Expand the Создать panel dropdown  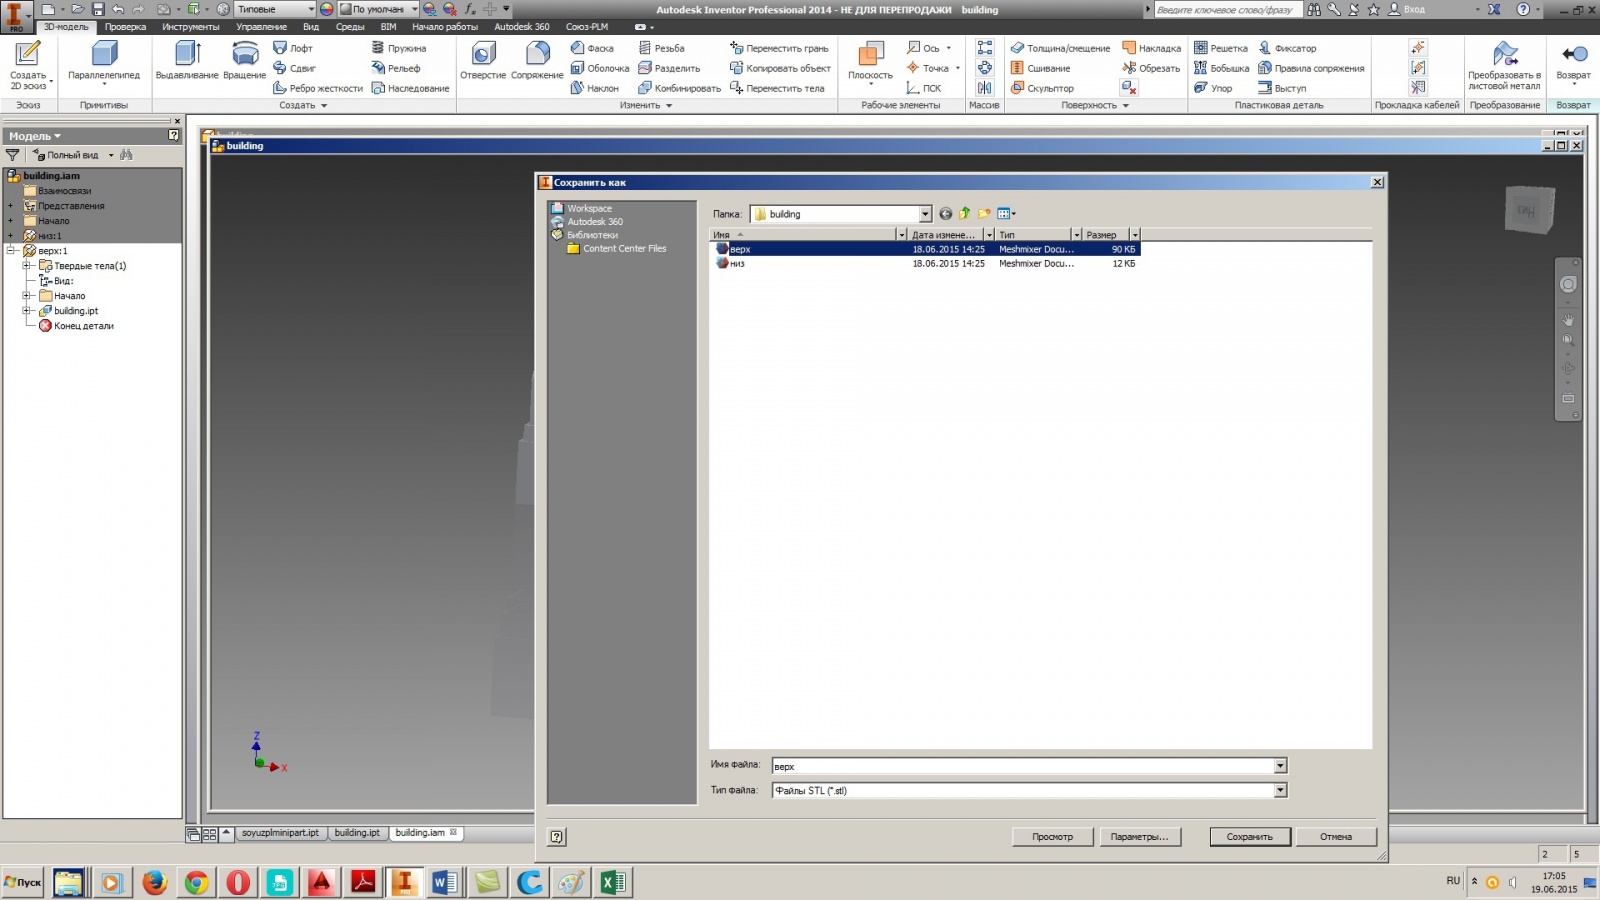(303, 105)
